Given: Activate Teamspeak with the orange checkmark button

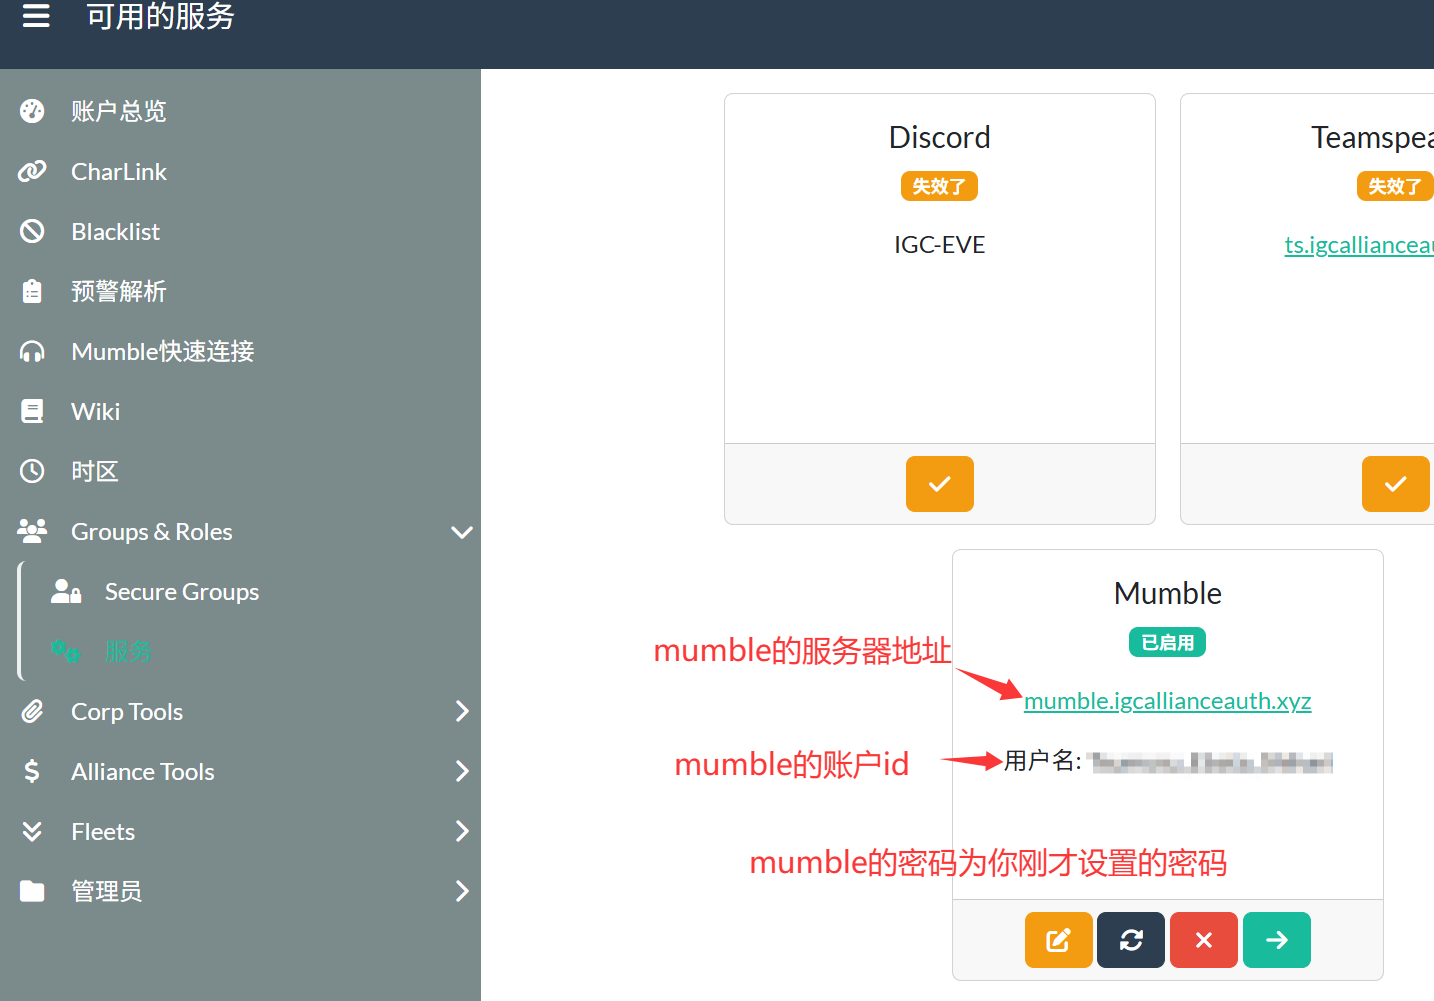Looking at the screenshot, I should [1395, 484].
